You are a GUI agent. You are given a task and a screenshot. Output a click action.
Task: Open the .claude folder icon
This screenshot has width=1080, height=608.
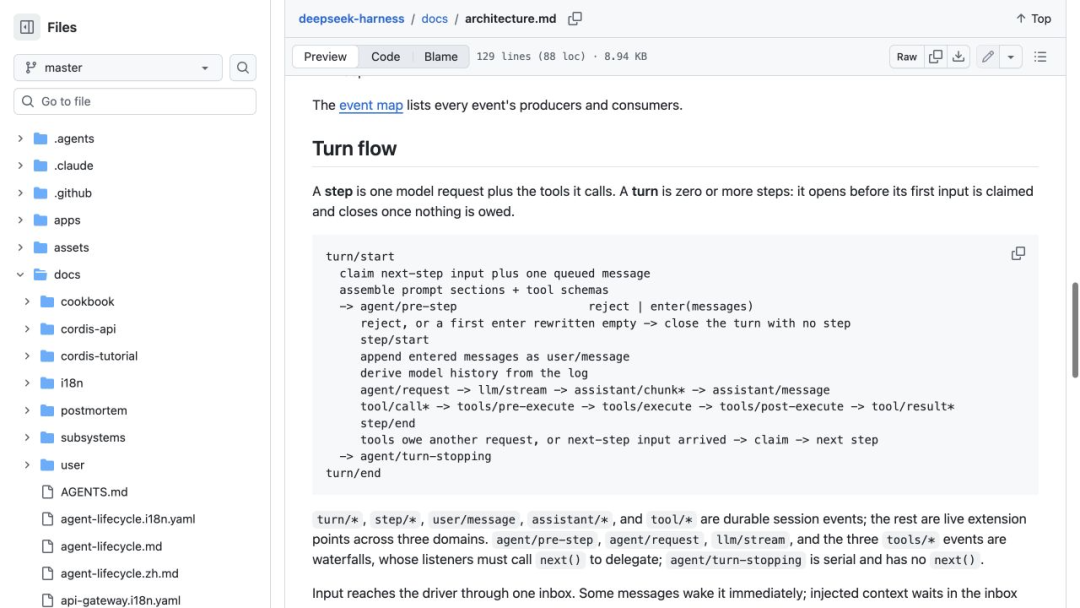point(41,166)
